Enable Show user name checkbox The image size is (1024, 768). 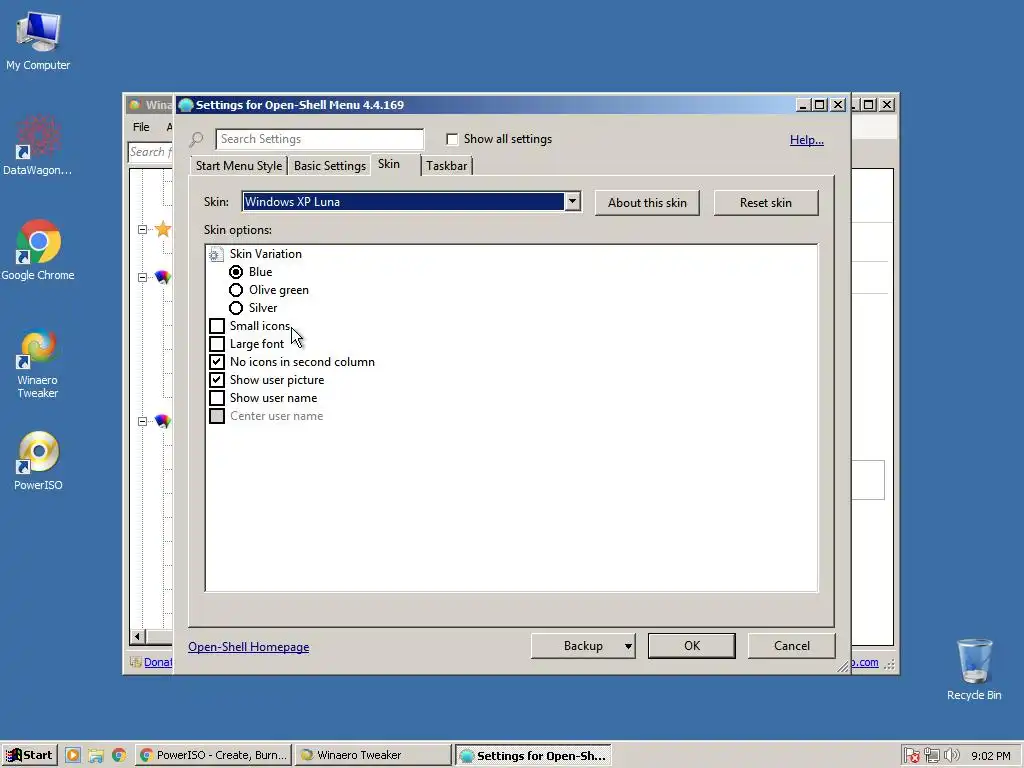217,398
